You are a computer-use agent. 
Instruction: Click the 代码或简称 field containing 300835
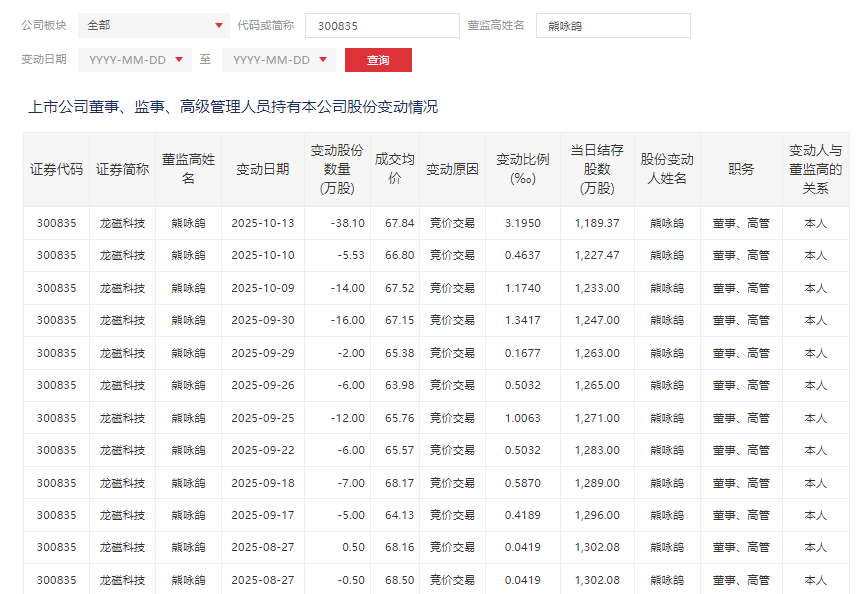coord(380,24)
